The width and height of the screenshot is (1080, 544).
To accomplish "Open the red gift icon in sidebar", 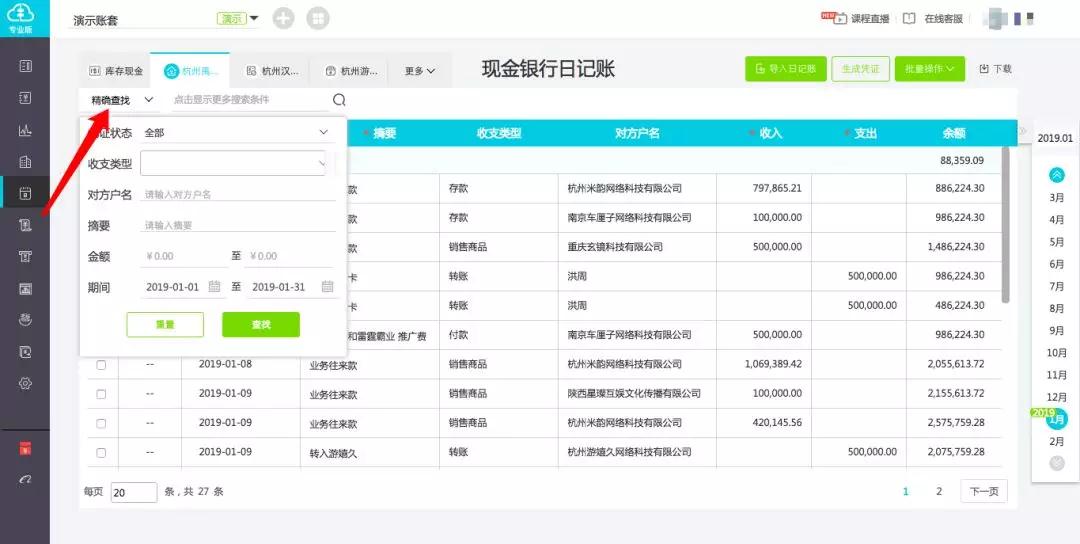I will 25,447.
